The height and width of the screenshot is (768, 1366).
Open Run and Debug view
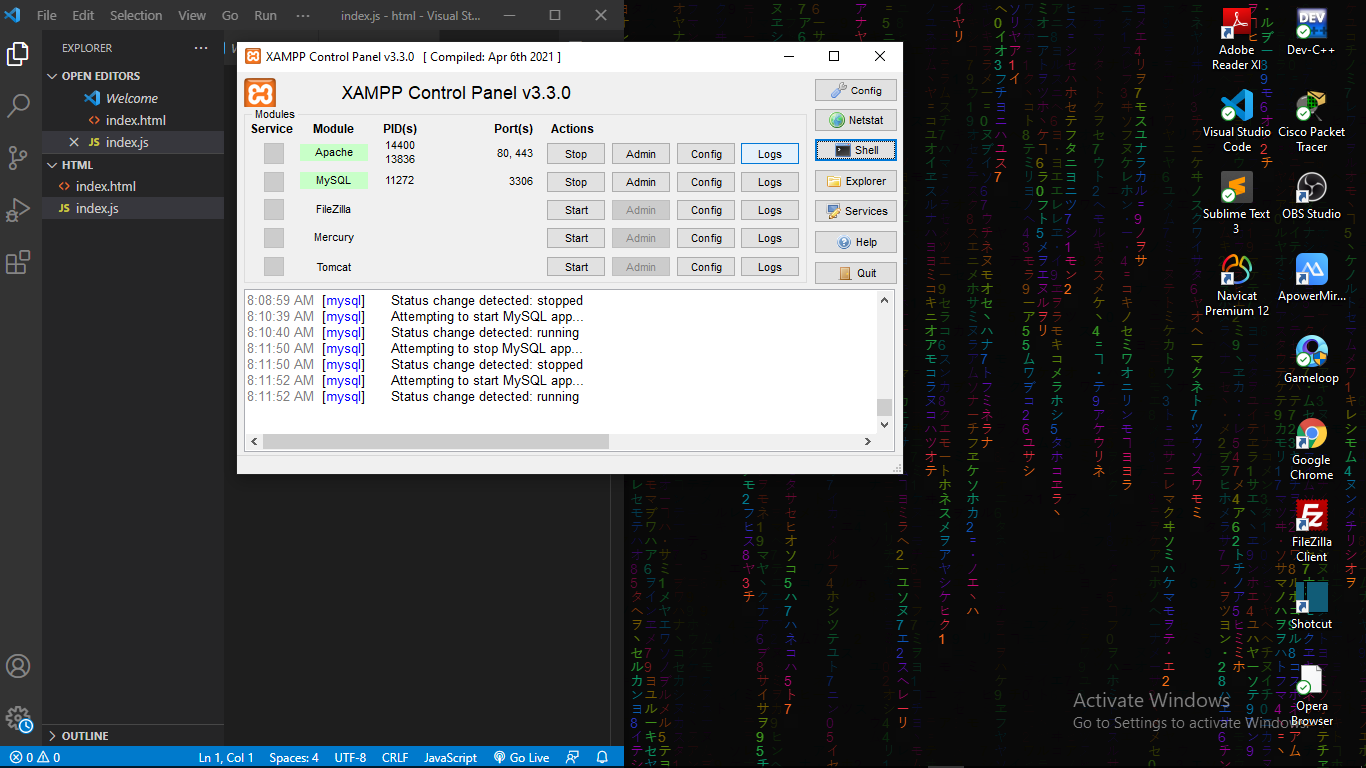pyautogui.click(x=18, y=210)
